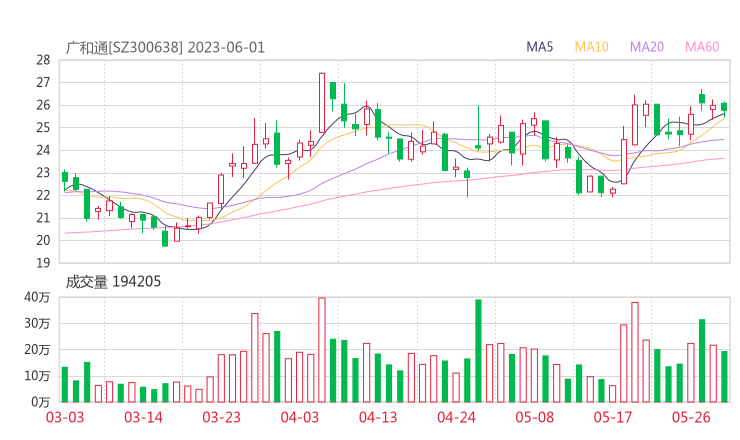Click the last green candlestick on the right
The height and width of the screenshot is (440, 740).
(x=724, y=107)
